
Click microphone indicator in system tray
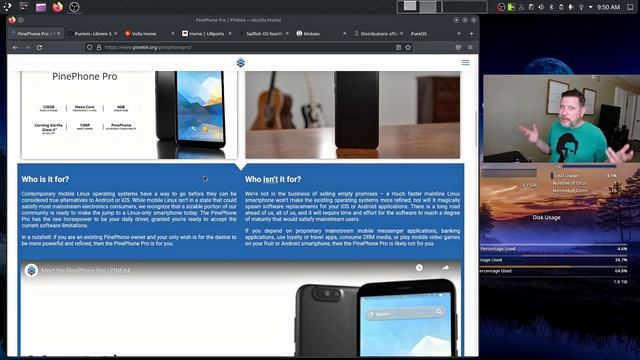(571, 7)
